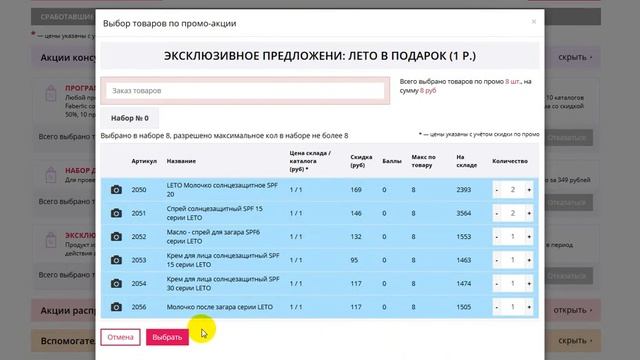This screenshot has width=640, height=360.
Task: Increase quantity for item 2054
Action: 529,283
